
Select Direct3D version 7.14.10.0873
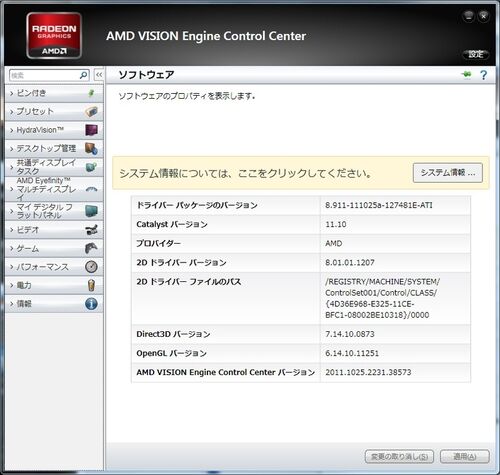click(x=350, y=334)
